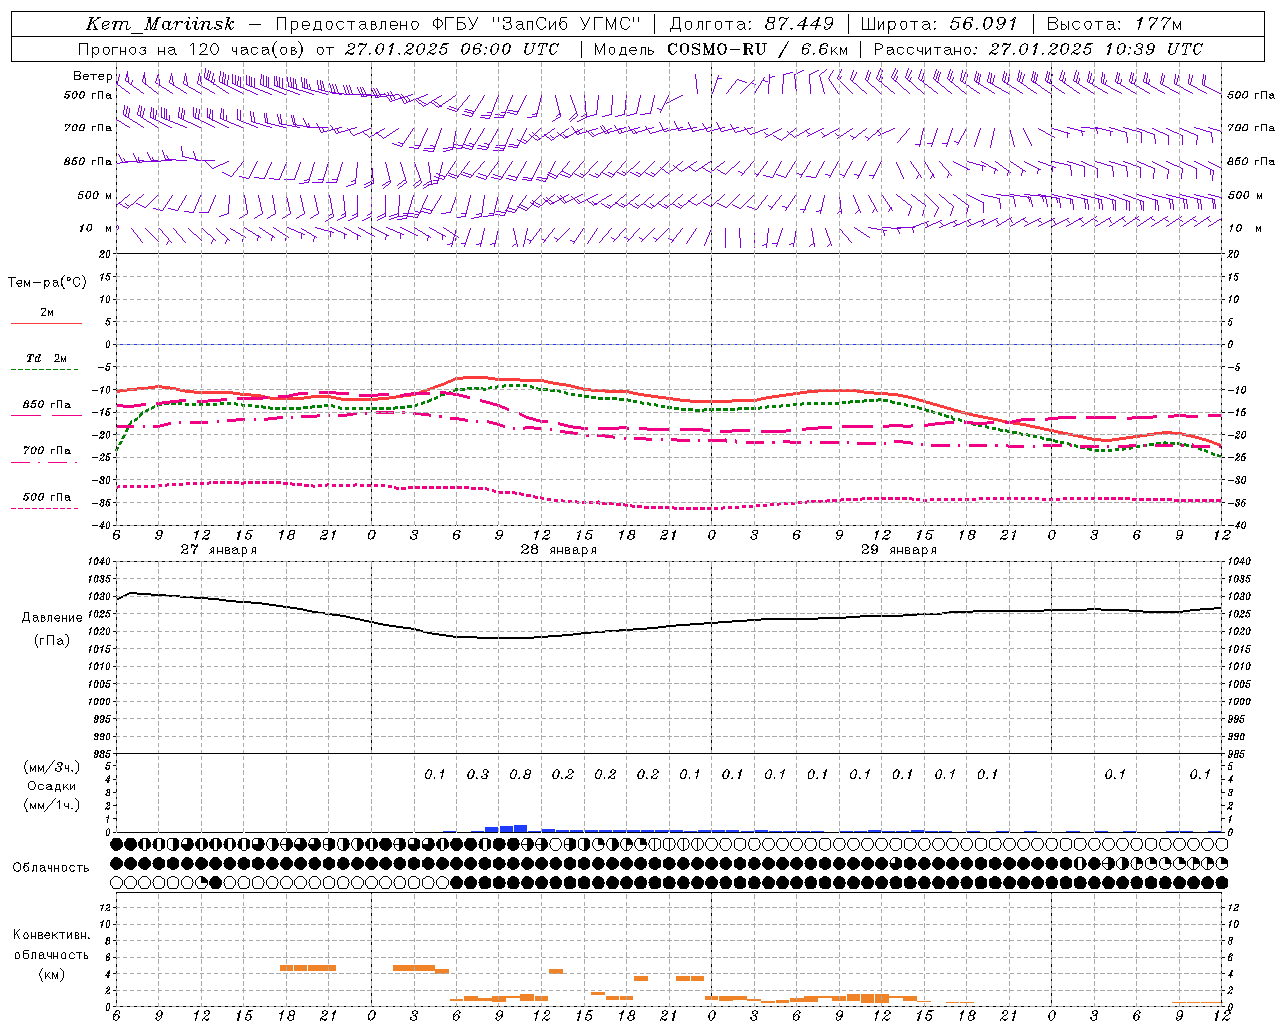This screenshot has height=1024, width=1280.
Task: Click the '(мм/1ч.)' precipitation unit label
Action: [52, 805]
